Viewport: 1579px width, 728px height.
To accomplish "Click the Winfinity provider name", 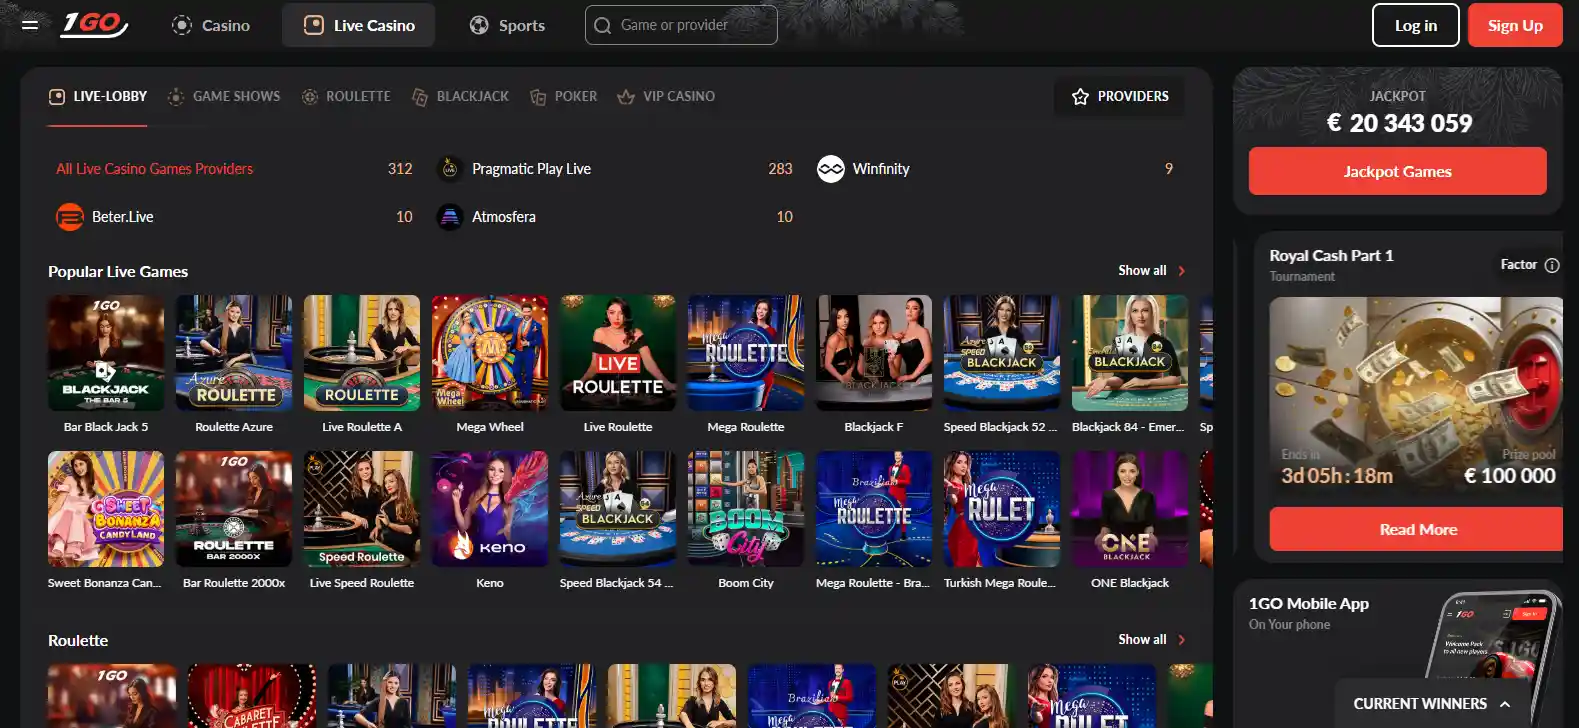I will point(881,169).
